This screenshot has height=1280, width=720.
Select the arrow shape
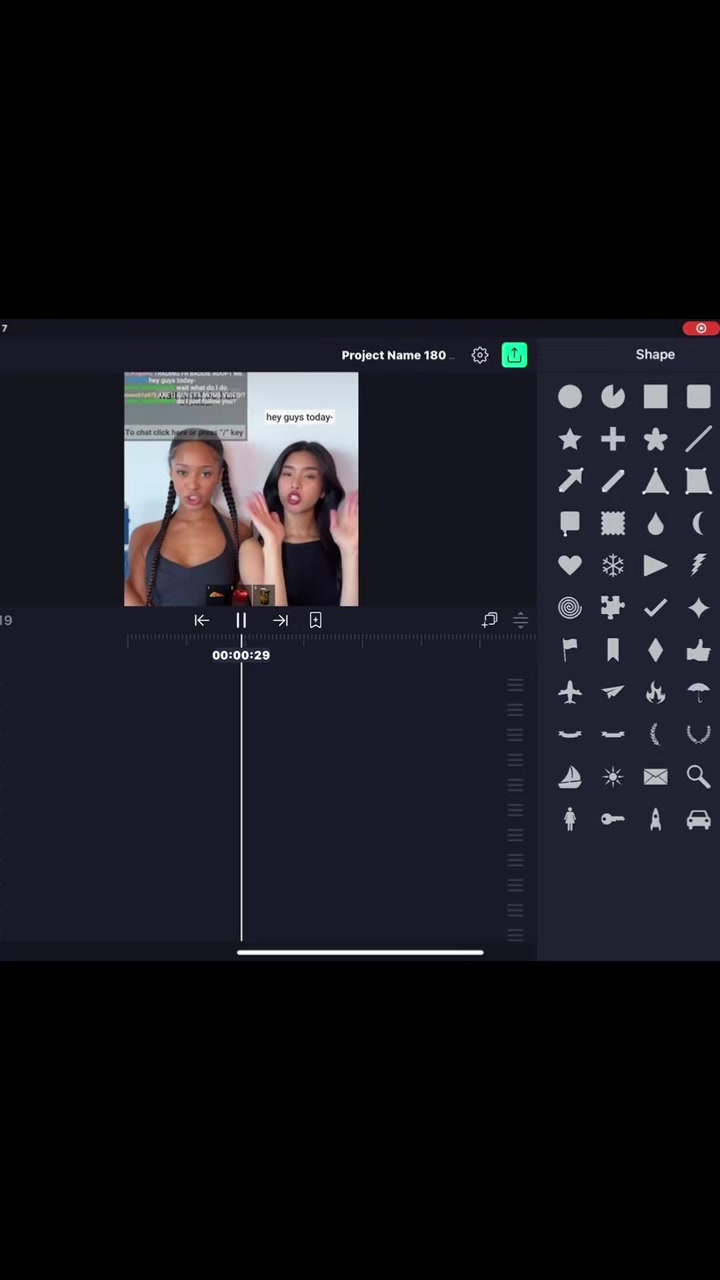(x=570, y=481)
